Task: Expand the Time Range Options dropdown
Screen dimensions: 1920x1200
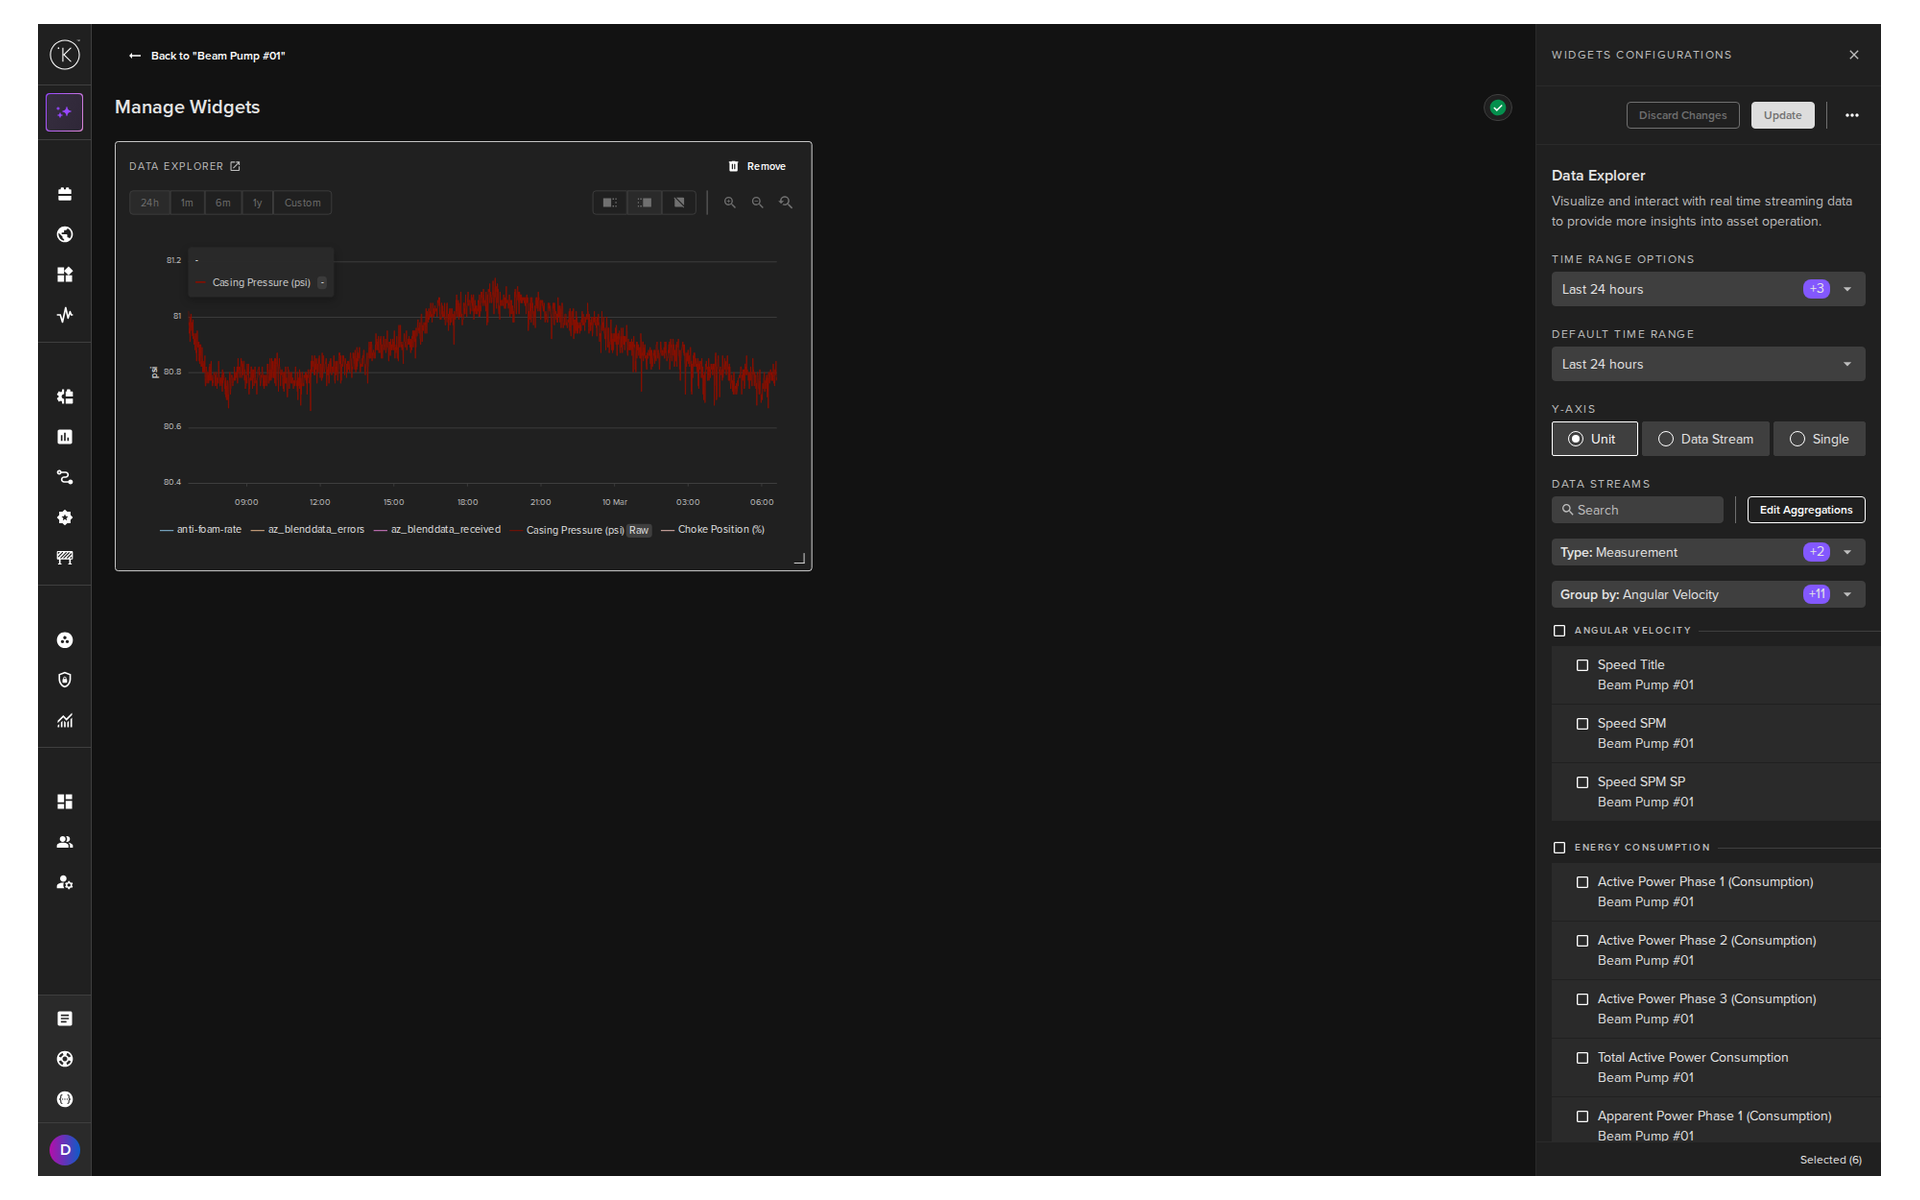Action: point(1708,289)
